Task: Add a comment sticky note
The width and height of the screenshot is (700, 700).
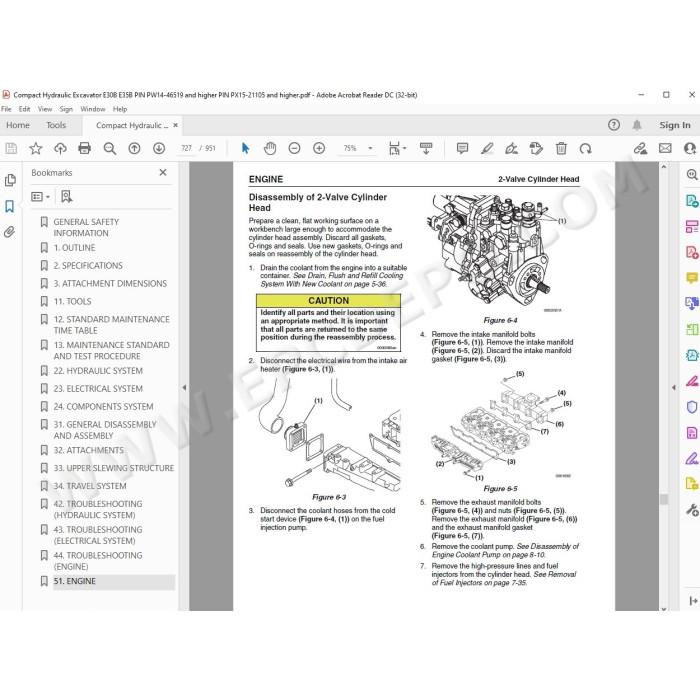Action: click(462, 148)
